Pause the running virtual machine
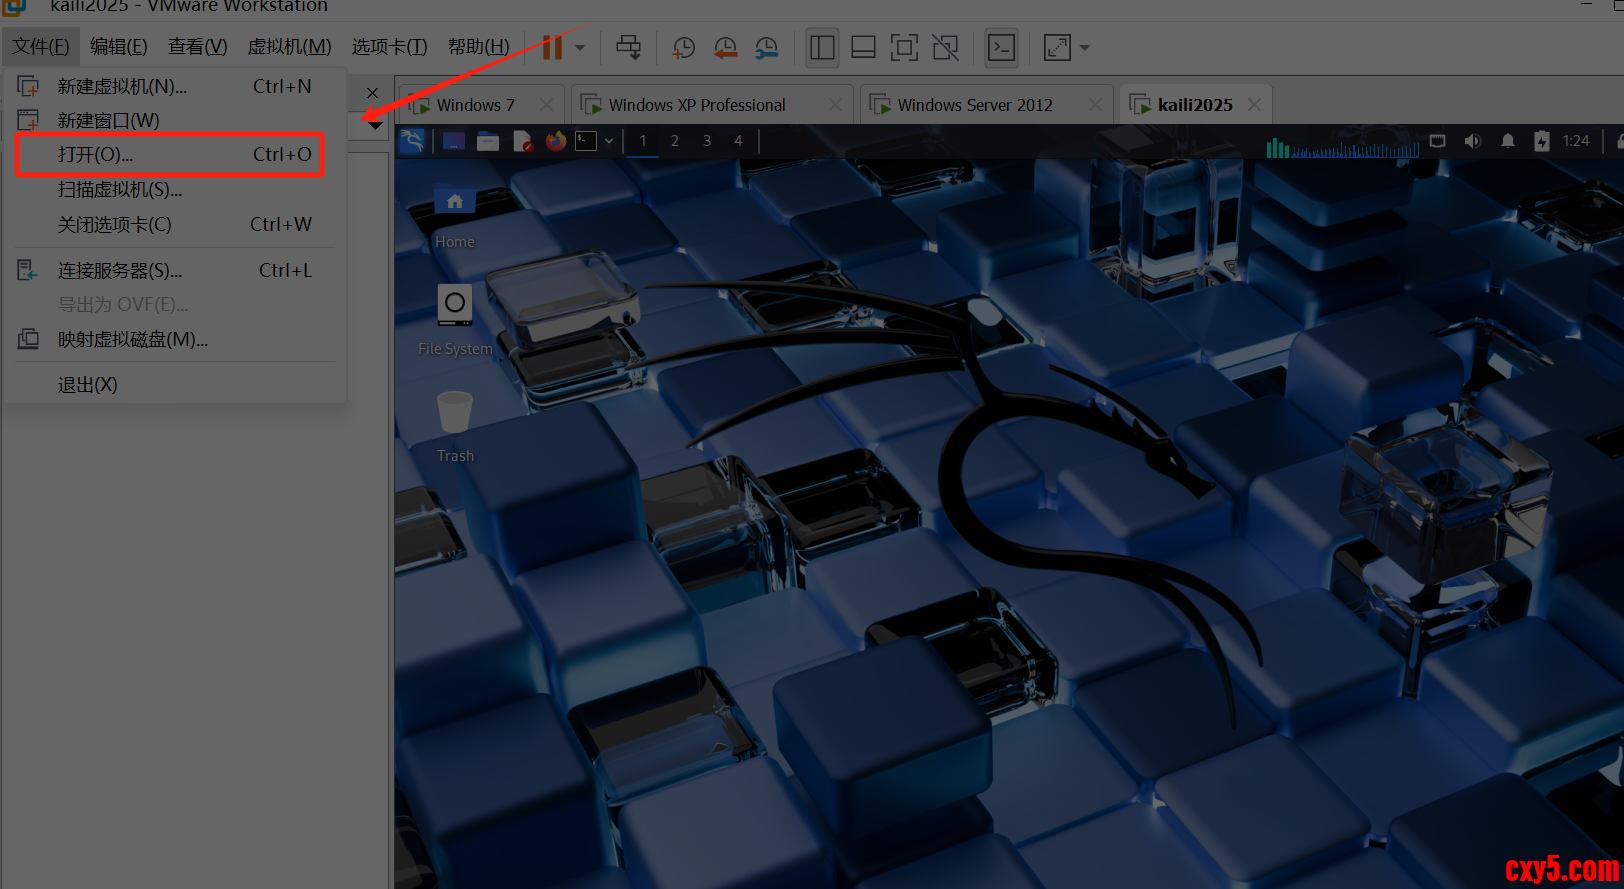The width and height of the screenshot is (1624, 889). coord(552,48)
